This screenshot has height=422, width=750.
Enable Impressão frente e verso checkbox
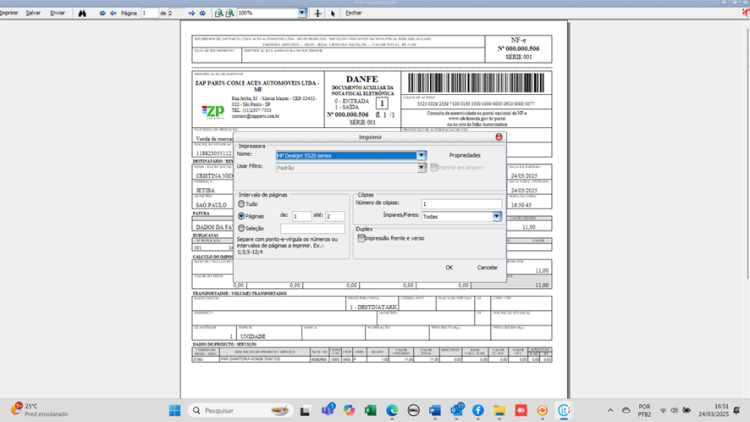tap(361, 238)
